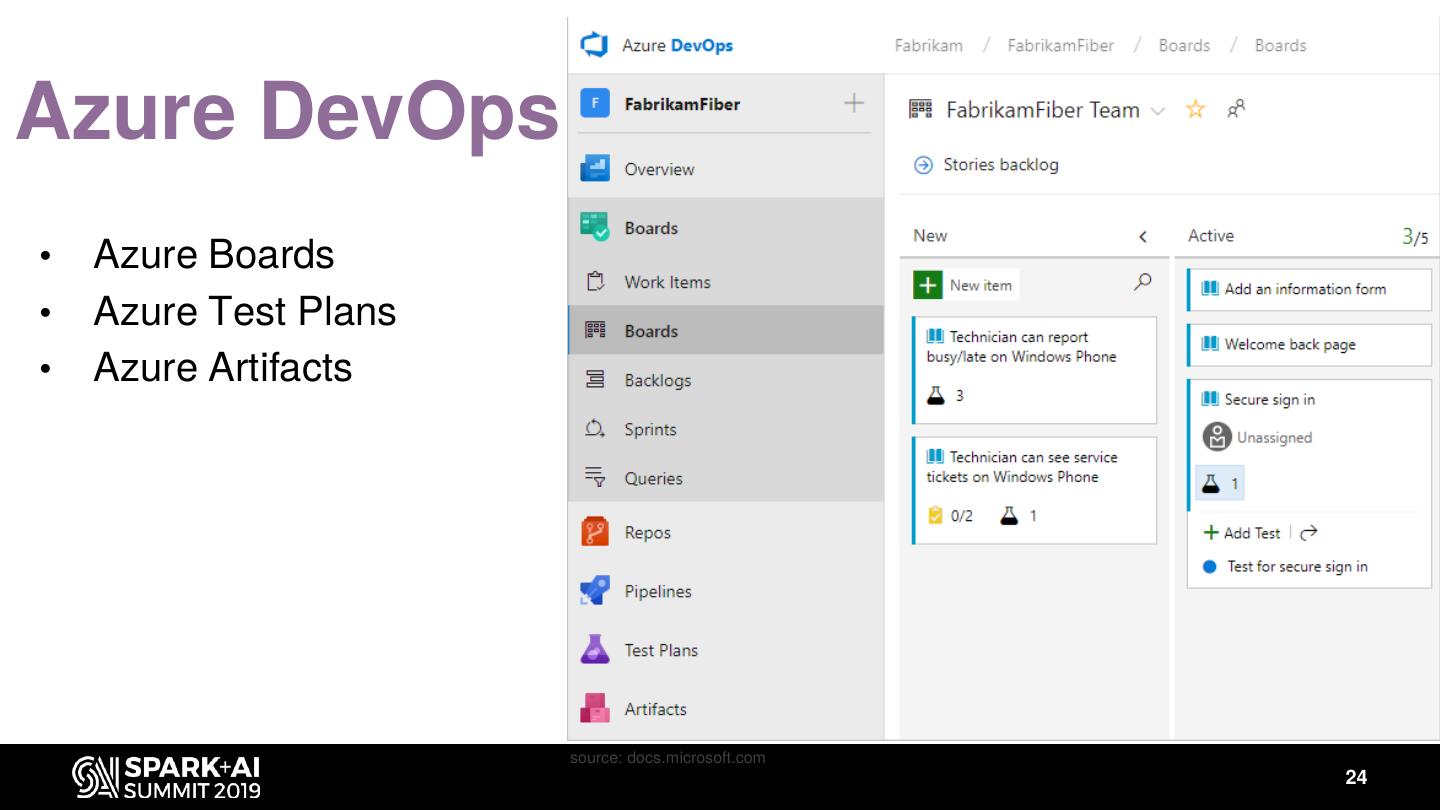Viewport: 1440px width, 810px height.
Task: Click the Overview label in sidebar
Action: tap(659, 169)
